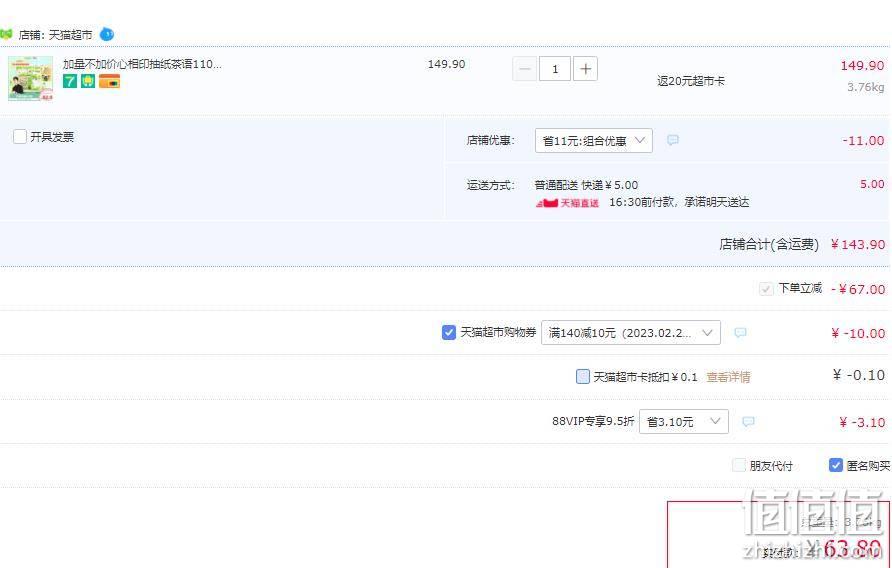Check the 开具发票 checkbox
This screenshot has width=892, height=568.
[20, 137]
